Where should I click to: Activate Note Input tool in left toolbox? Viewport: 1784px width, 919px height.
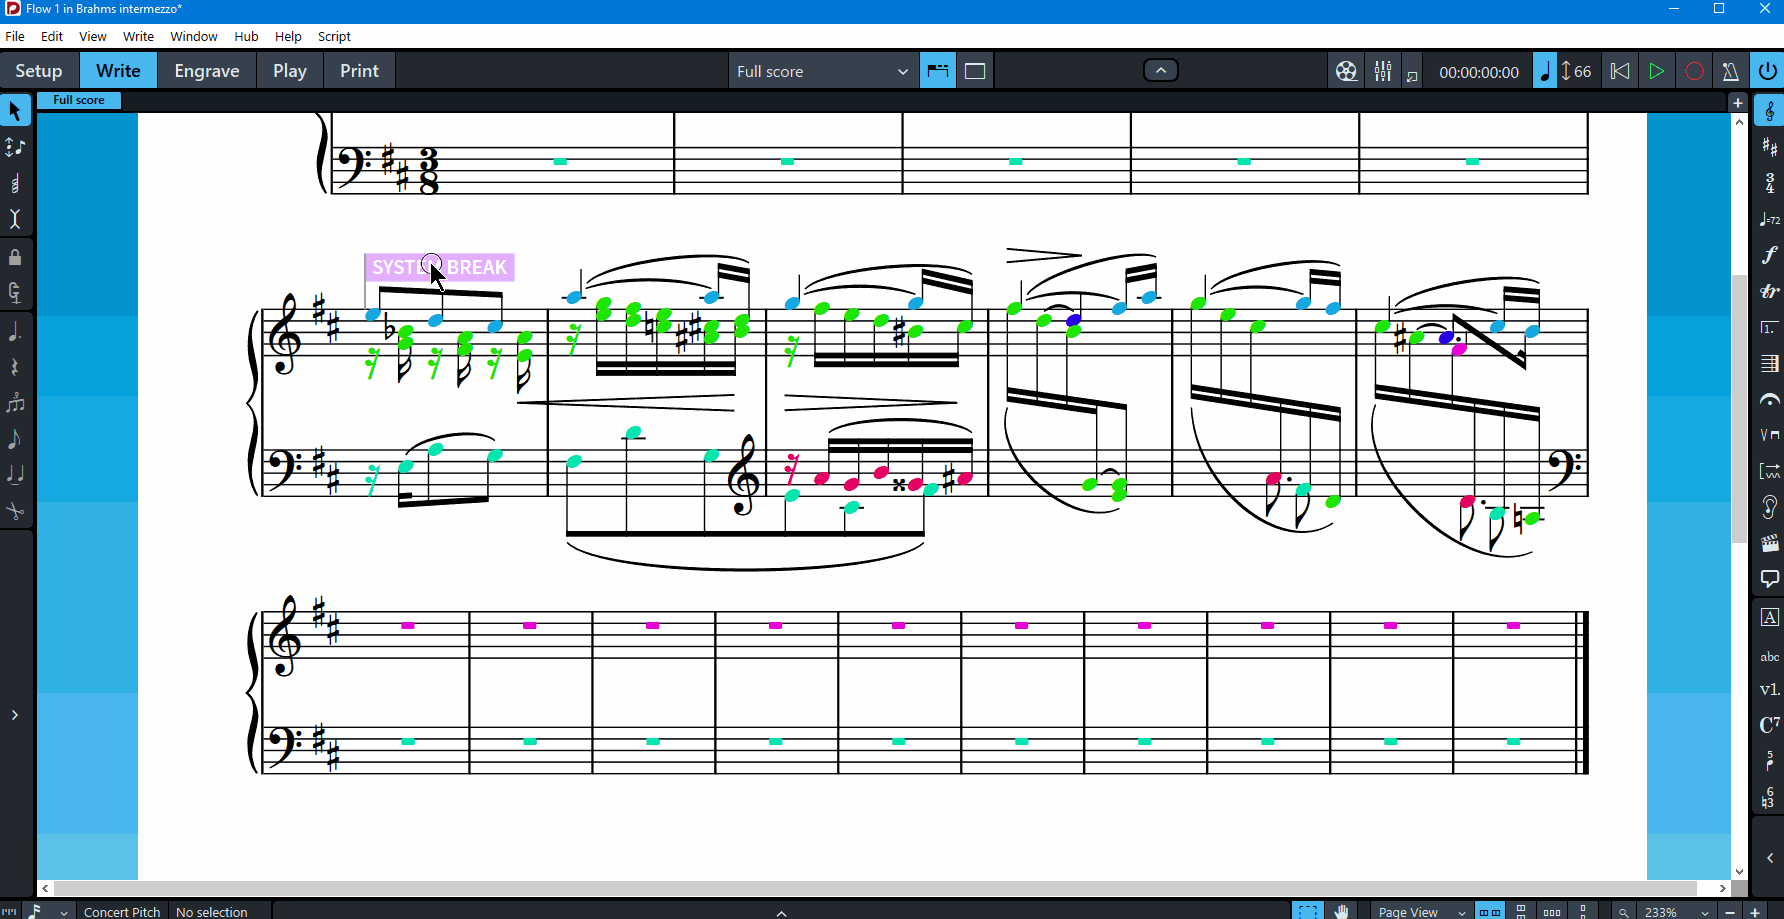(15, 147)
